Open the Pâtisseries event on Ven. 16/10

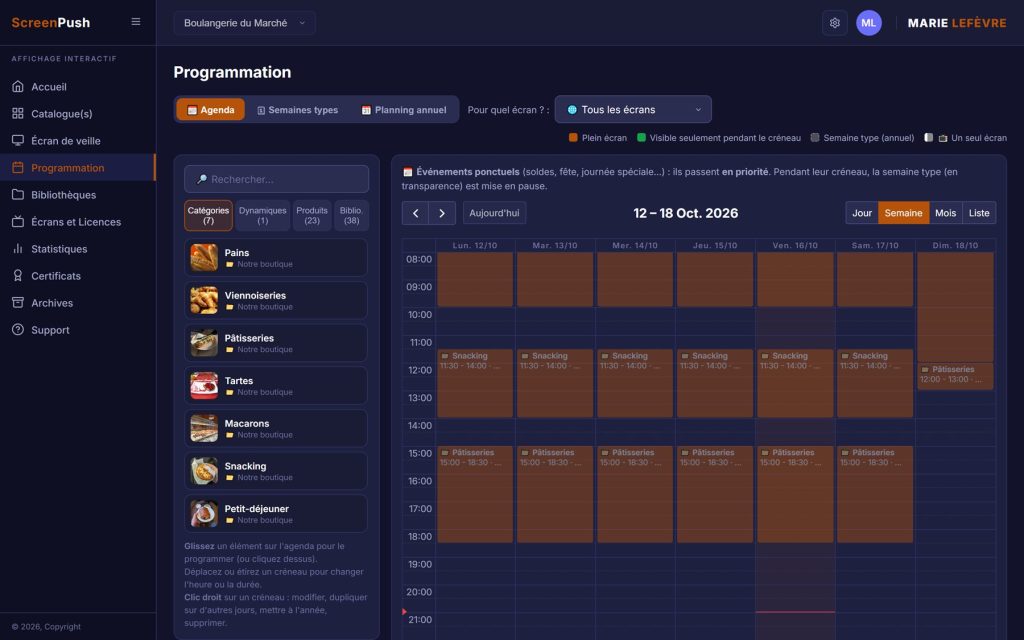[795, 494]
